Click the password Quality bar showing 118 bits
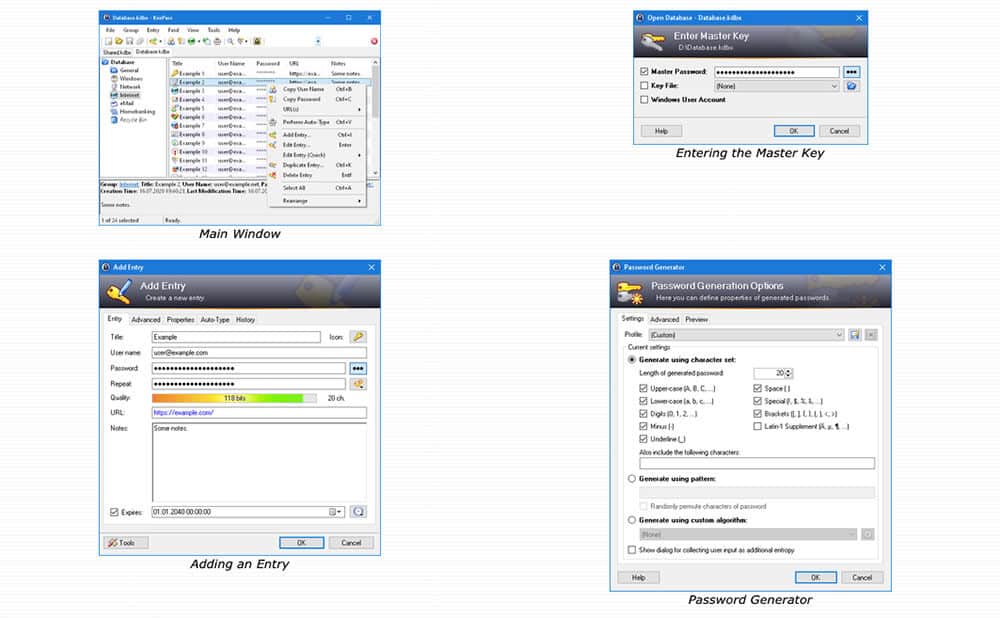 pyautogui.click(x=234, y=398)
